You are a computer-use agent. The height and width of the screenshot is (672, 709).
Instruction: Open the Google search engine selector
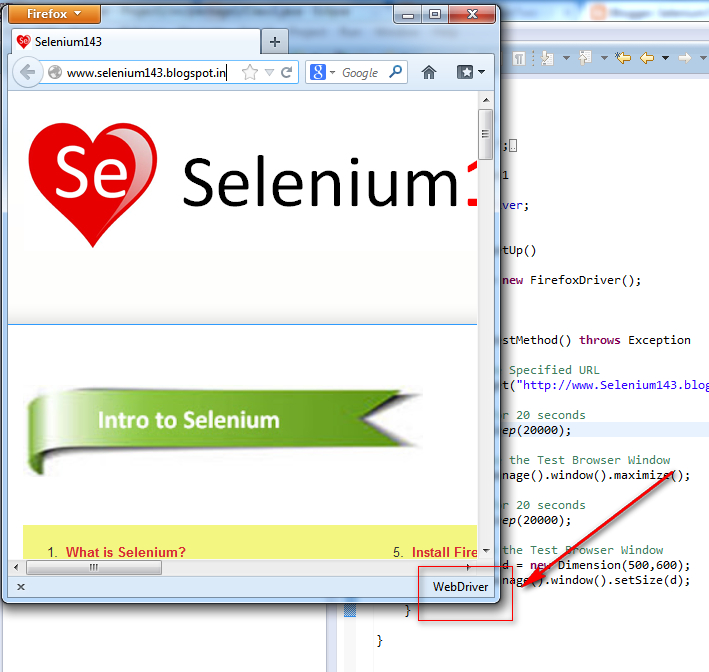click(322, 72)
